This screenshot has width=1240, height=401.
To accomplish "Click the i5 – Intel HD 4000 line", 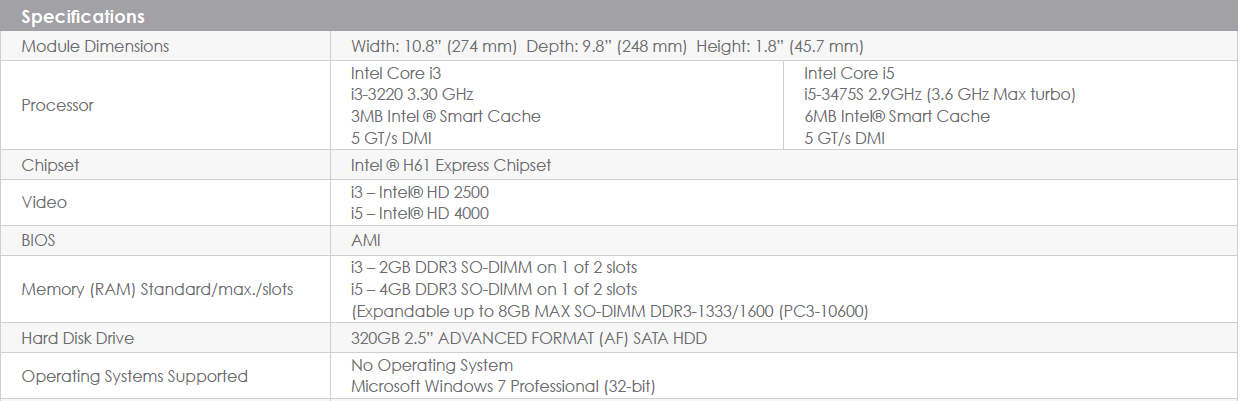I will point(420,214).
